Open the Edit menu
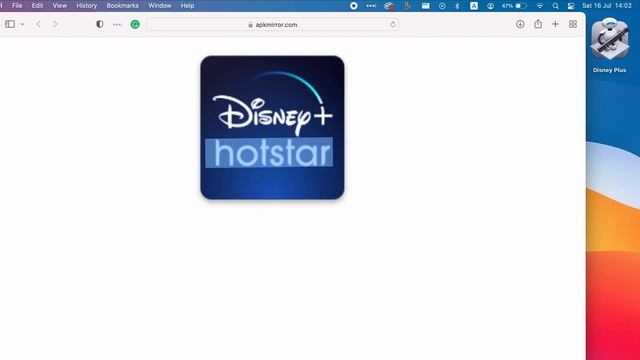Viewport: 640px width, 360px height. (x=38, y=6)
